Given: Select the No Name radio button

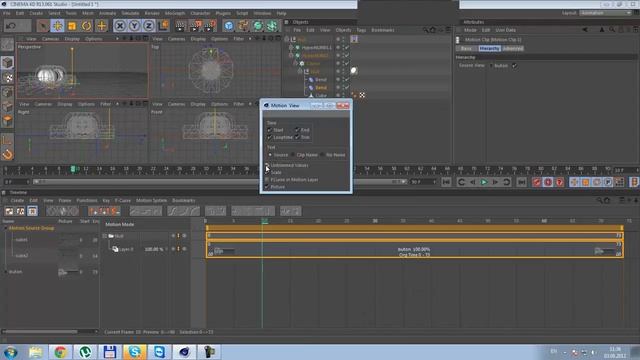Looking at the screenshot, I should click(x=322, y=155).
